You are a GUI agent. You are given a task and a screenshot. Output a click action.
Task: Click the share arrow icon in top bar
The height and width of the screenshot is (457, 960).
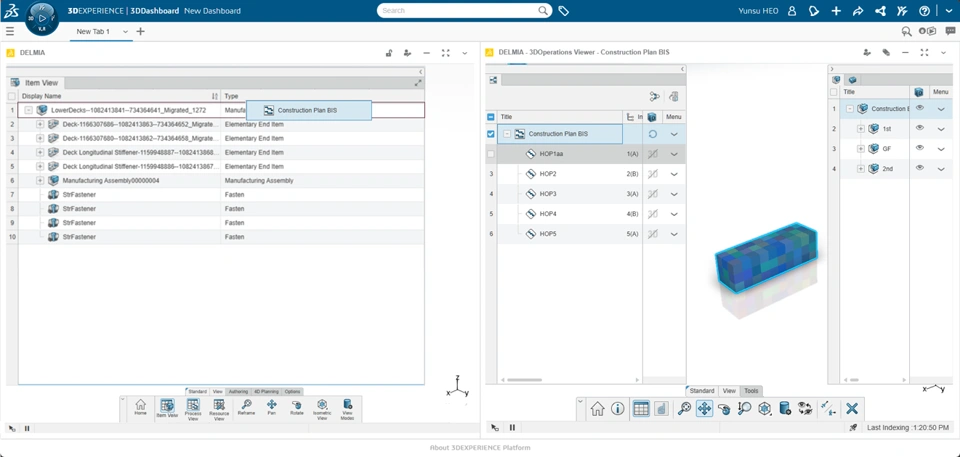pos(858,11)
